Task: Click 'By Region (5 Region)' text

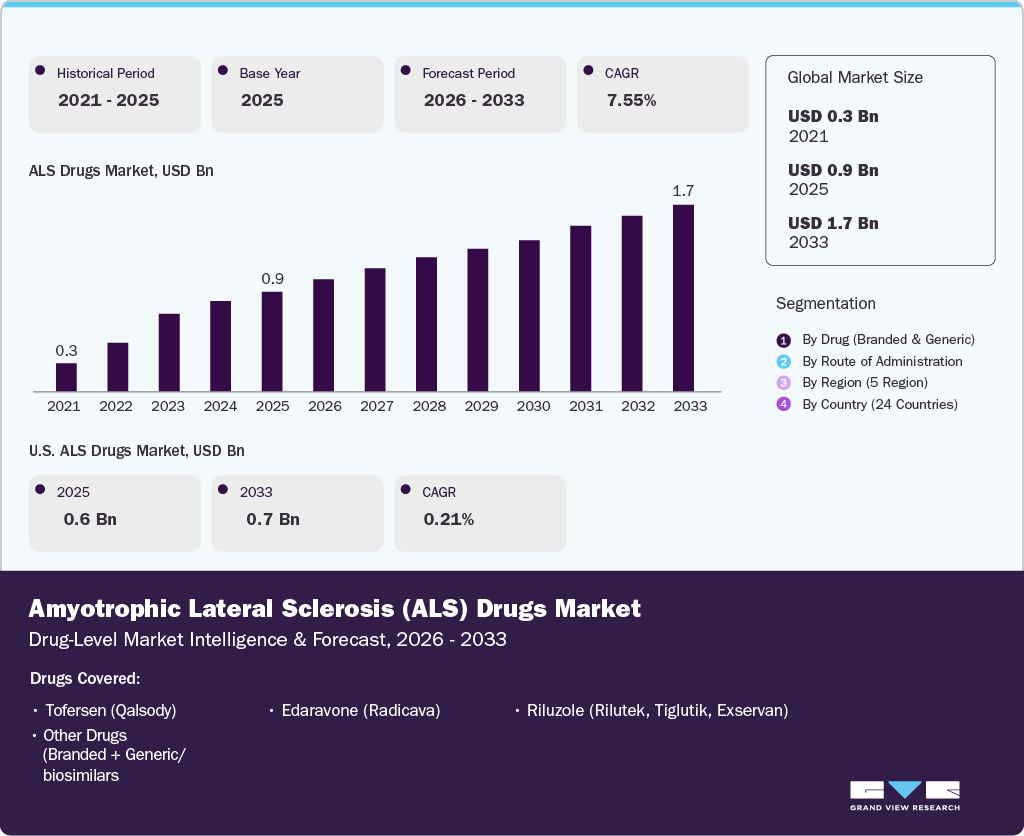Action: [x=865, y=383]
